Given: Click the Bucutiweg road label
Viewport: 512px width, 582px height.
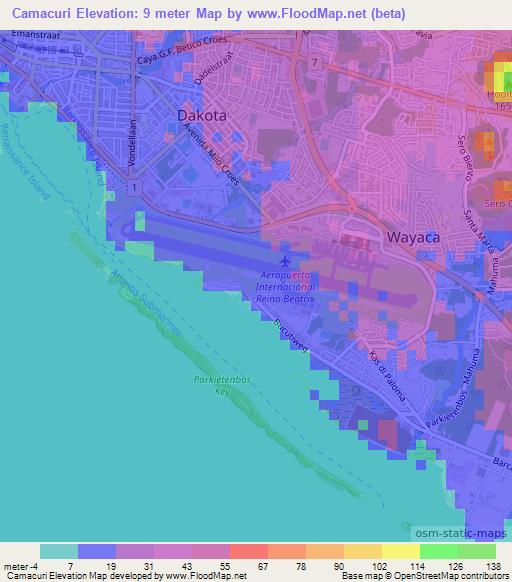Looking at the screenshot, I should [x=291, y=336].
